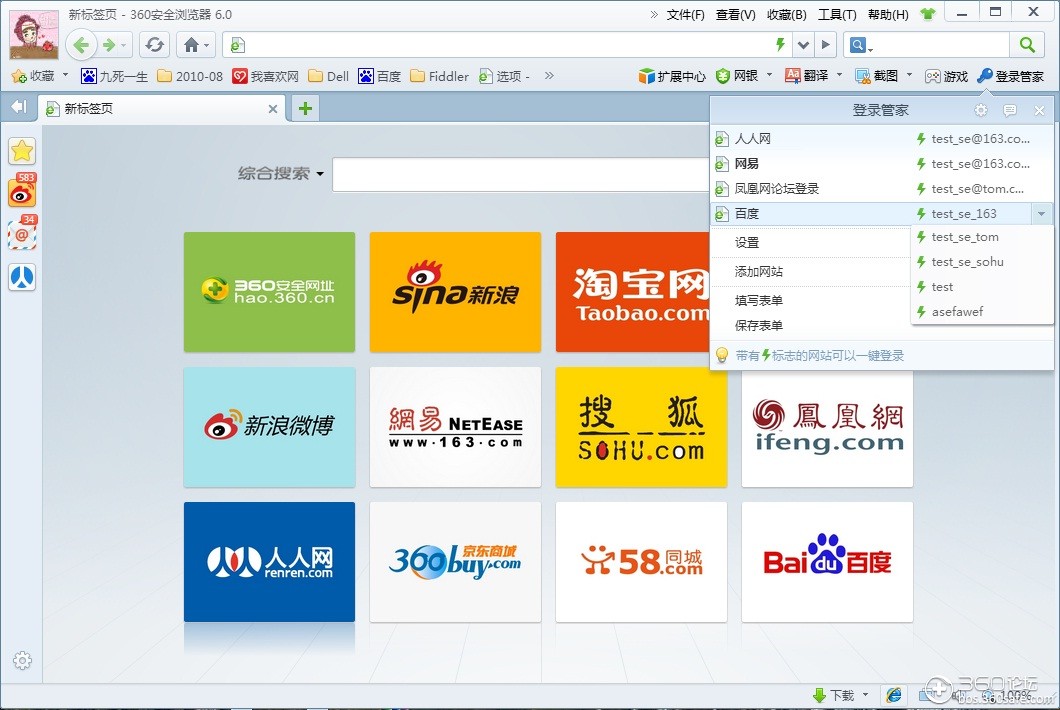This screenshot has width=1060, height=710.
Task: Click the 综合搜索 input field
Action: tap(520, 175)
